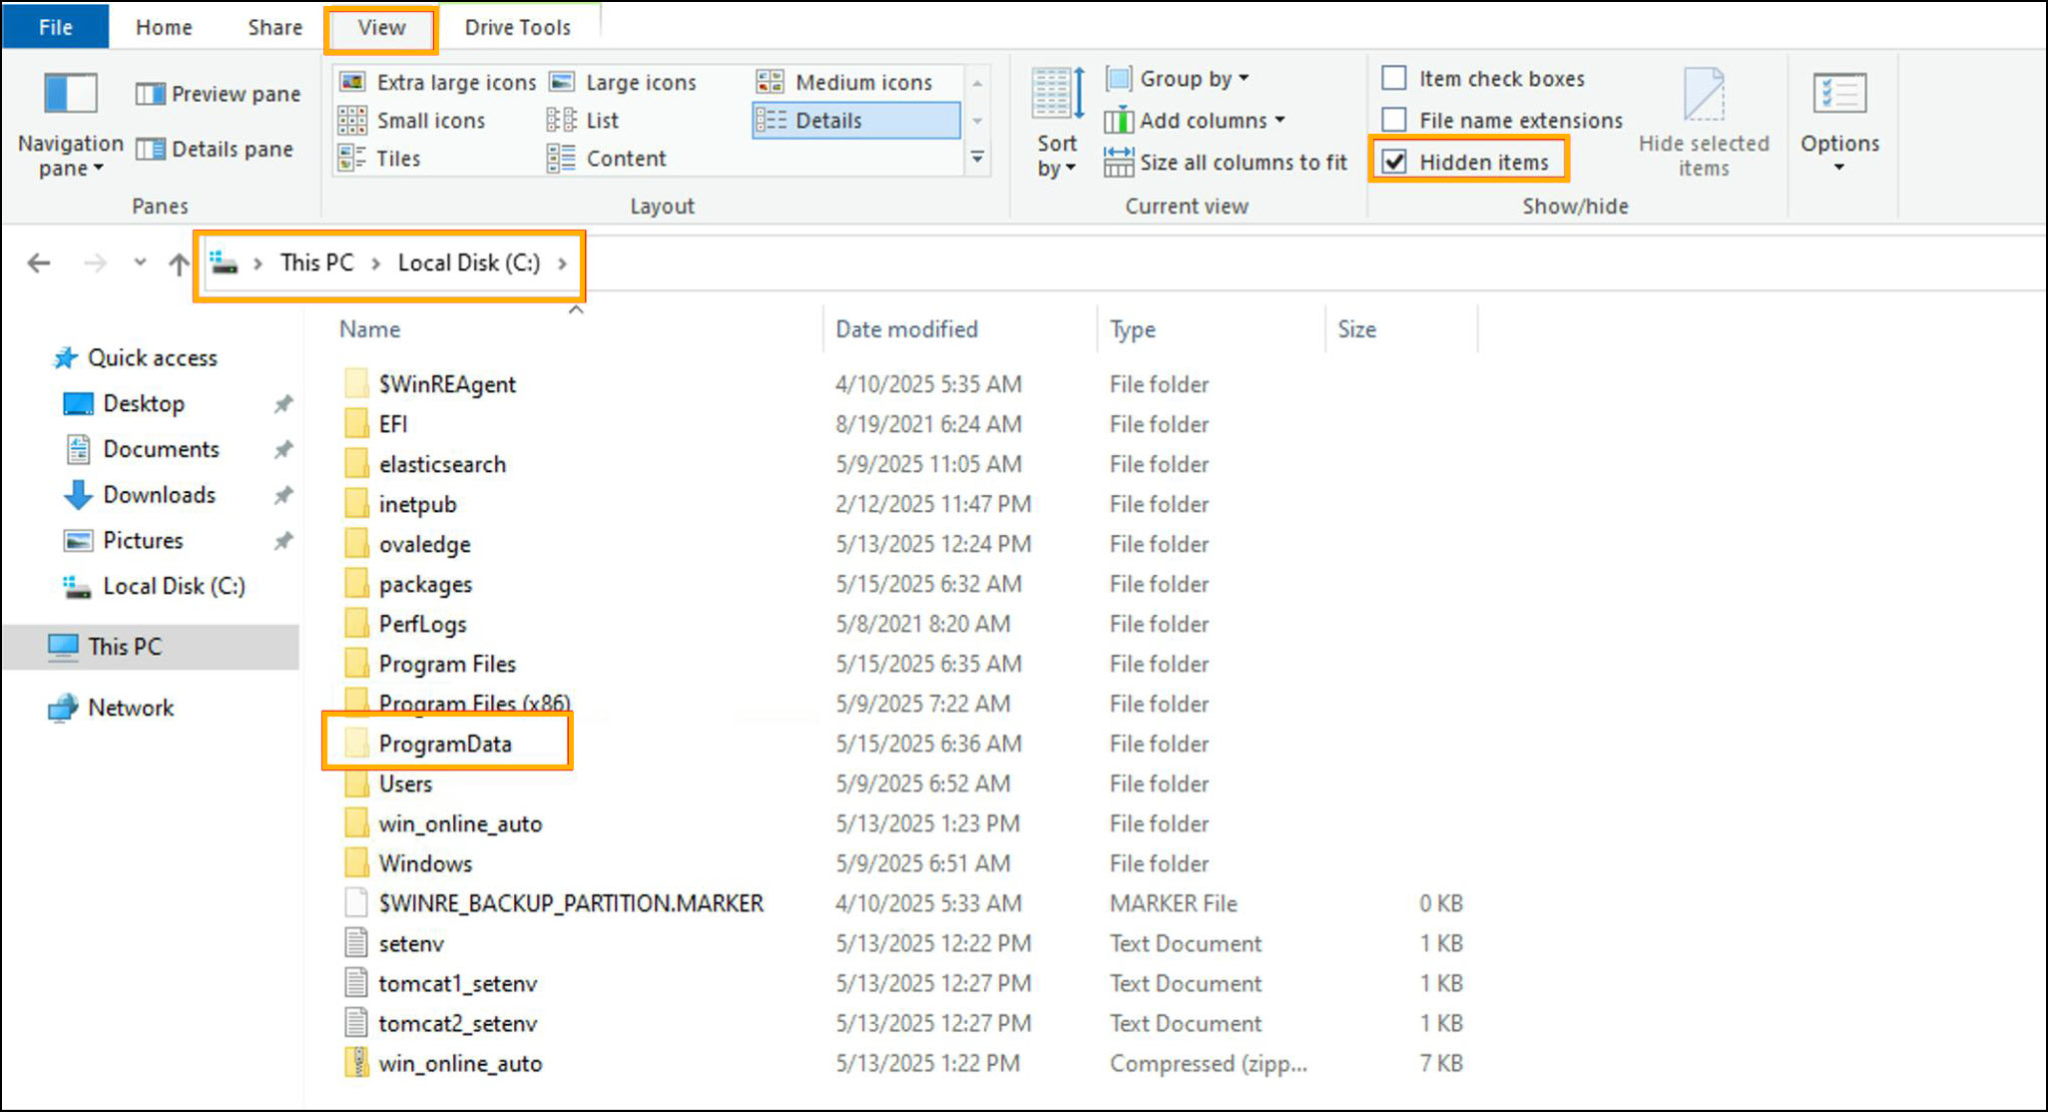Expand the layout gallery more arrow
Image resolution: width=2048 pixels, height=1112 pixels.
click(x=977, y=158)
